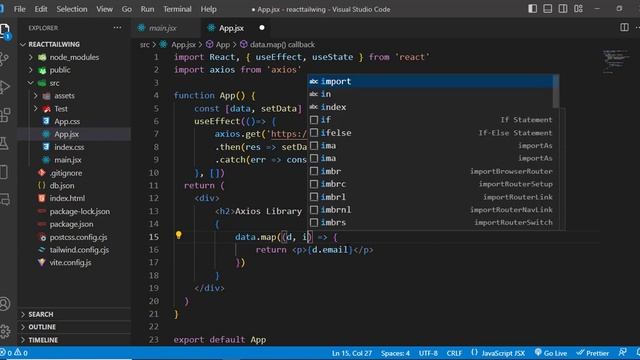Open the Terminal menu
640x360 pixels.
(x=177, y=9)
